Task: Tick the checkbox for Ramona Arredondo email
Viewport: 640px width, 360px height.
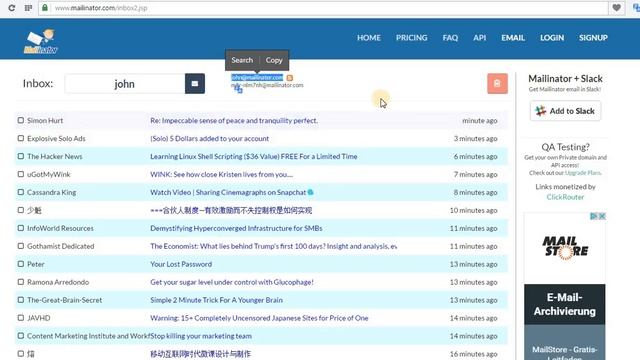Action: (x=21, y=282)
